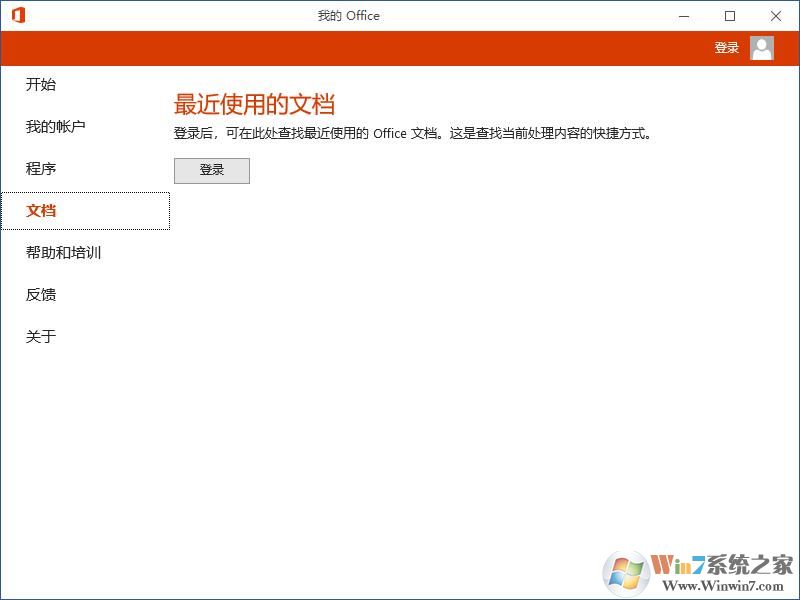Minimize the 我的 Office window
The width and height of the screenshot is (800, 600).
click(684, 16)
